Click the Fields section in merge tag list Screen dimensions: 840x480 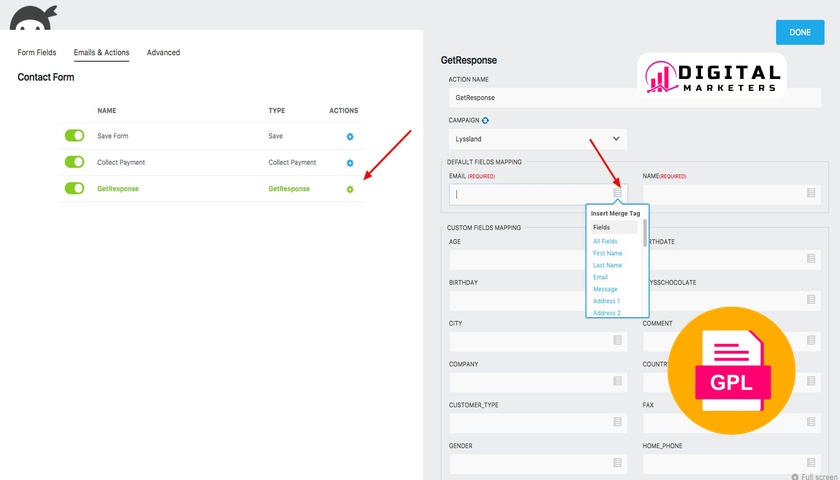[x=614, y=227]
